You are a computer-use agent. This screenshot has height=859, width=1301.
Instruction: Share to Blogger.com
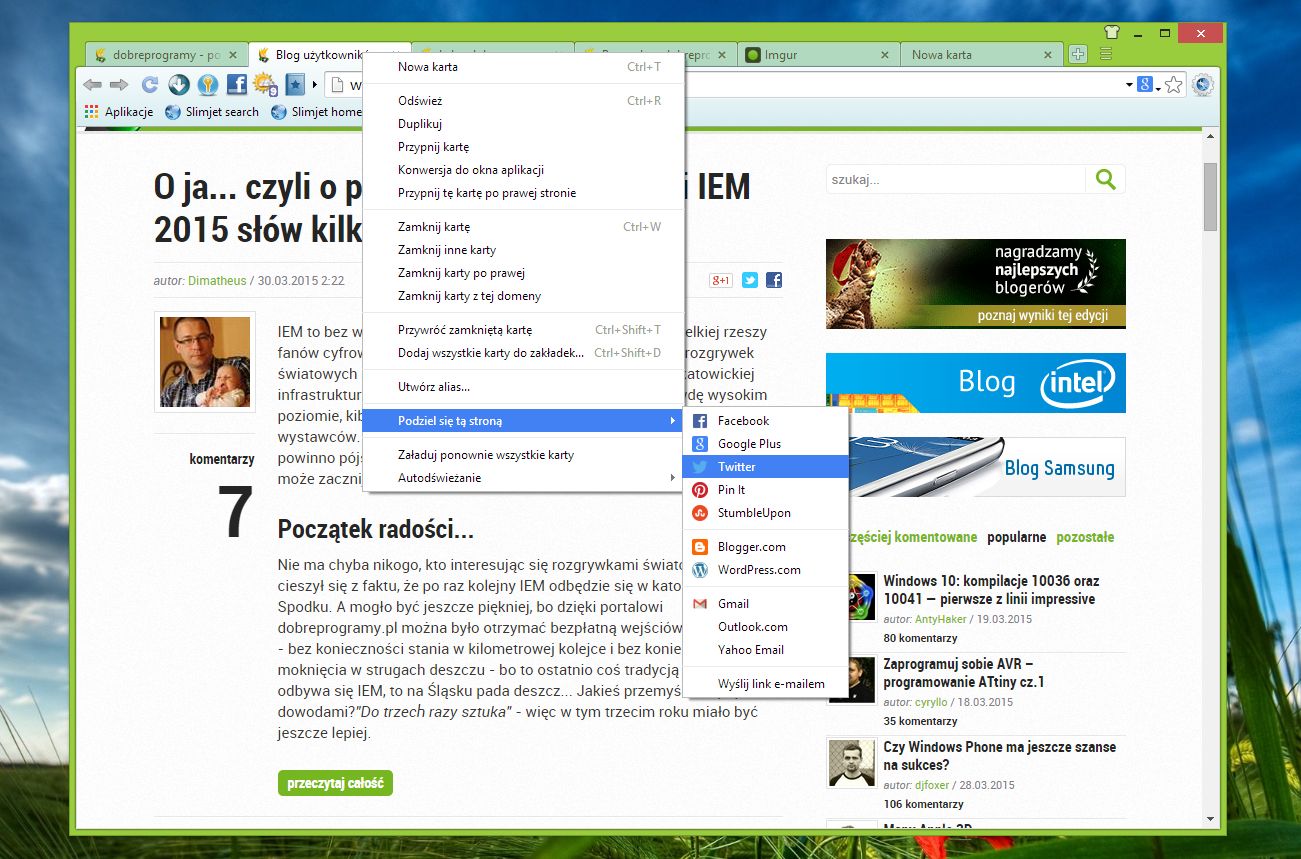coord(765,547)
